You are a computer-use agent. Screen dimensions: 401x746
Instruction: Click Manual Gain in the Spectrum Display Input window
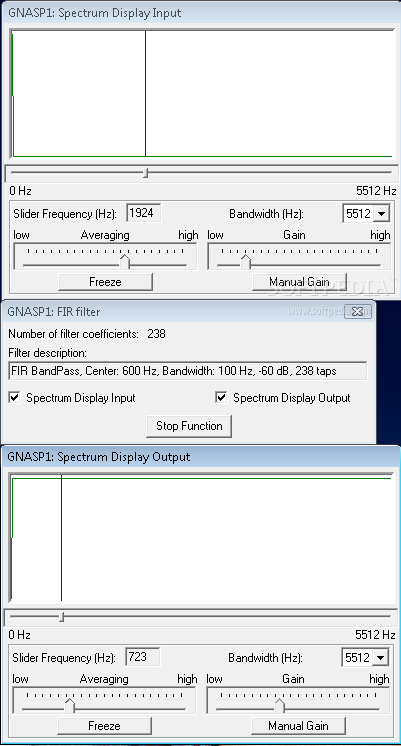click(x=299, y=282)
